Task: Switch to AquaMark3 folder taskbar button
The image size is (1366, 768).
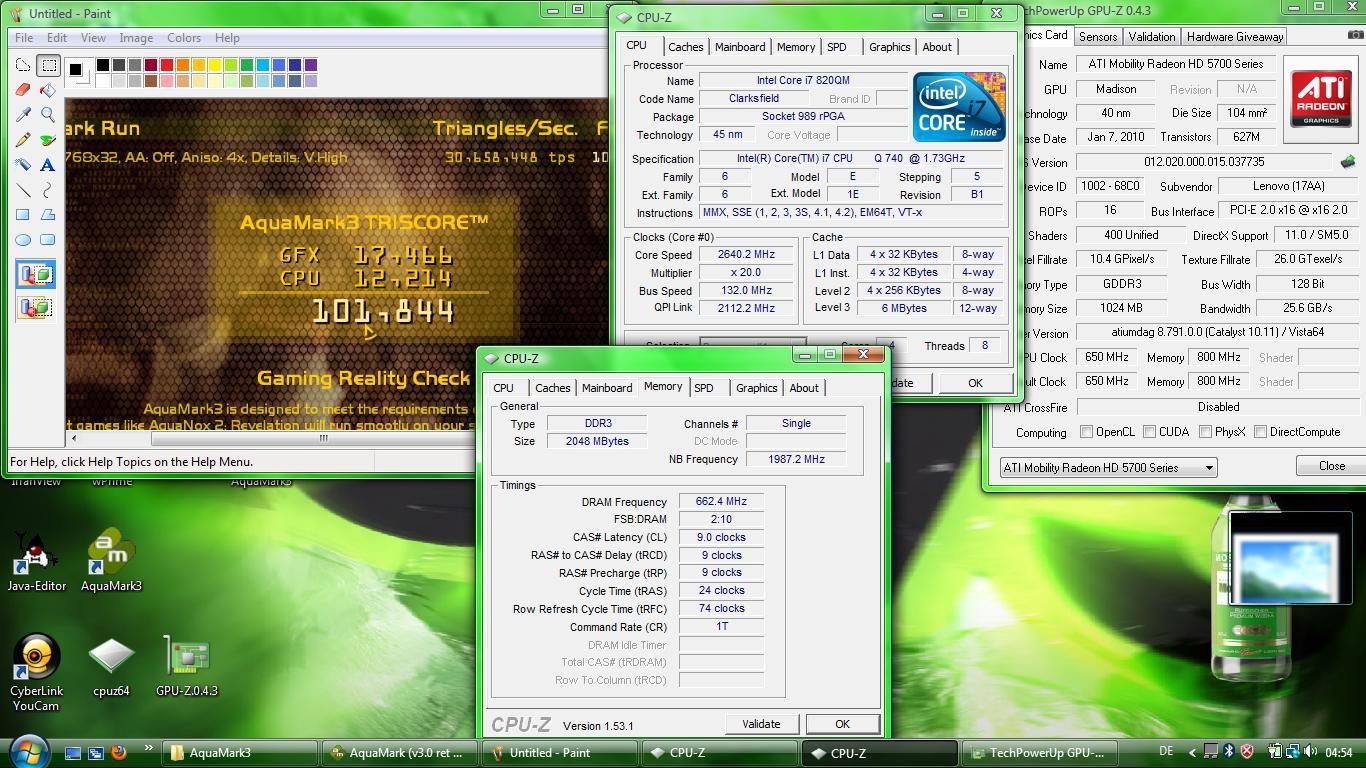Action: pyautogui.click(x=241, y=753)
